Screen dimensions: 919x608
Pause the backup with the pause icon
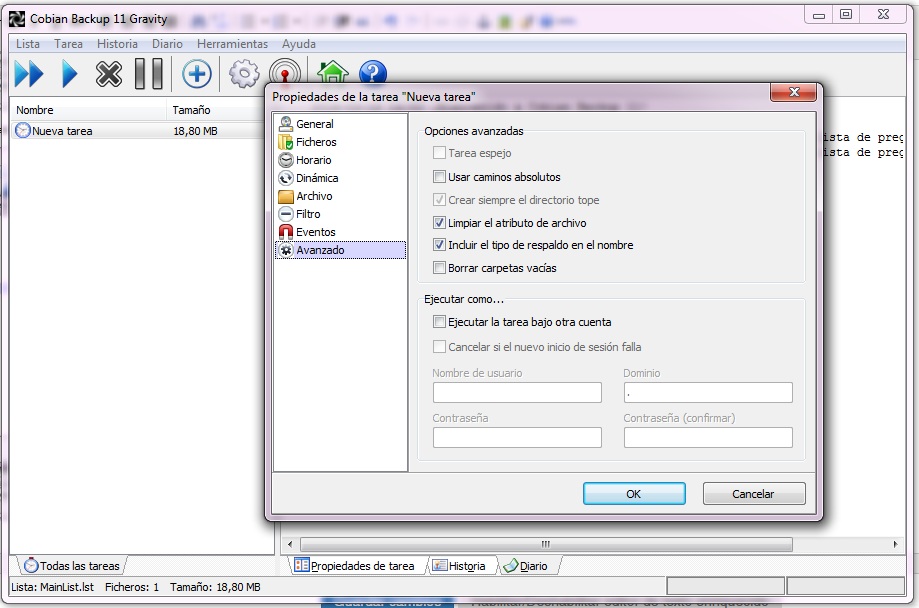(149, 74)
